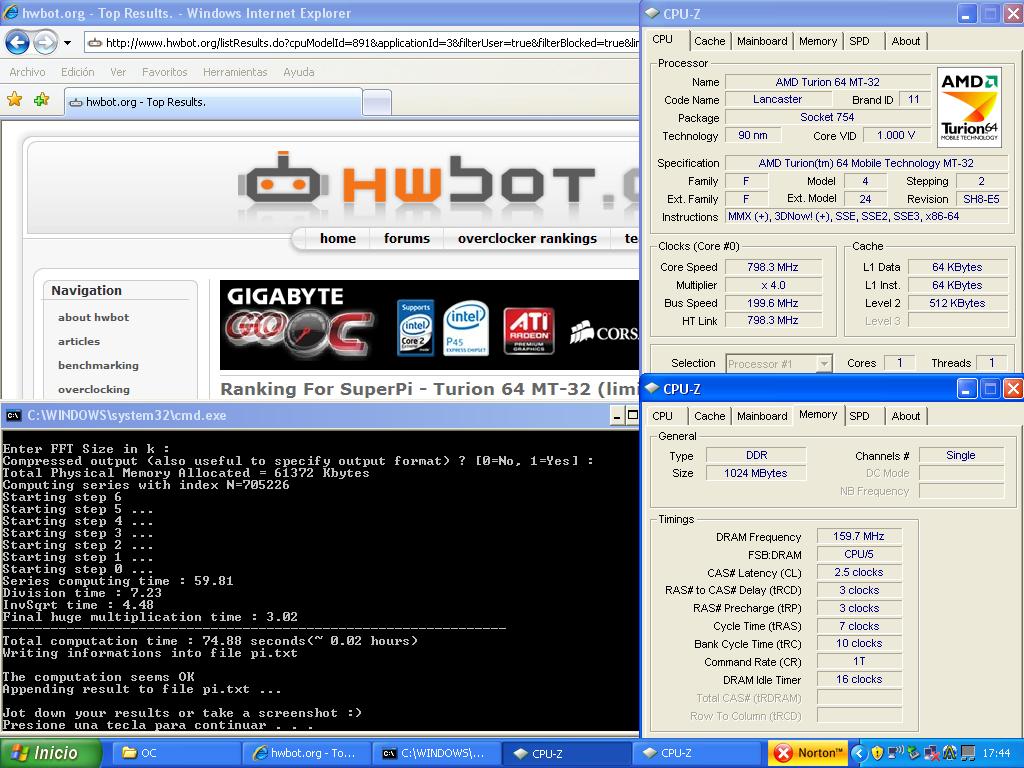Click the hwbot robot logo

point(282,180)
